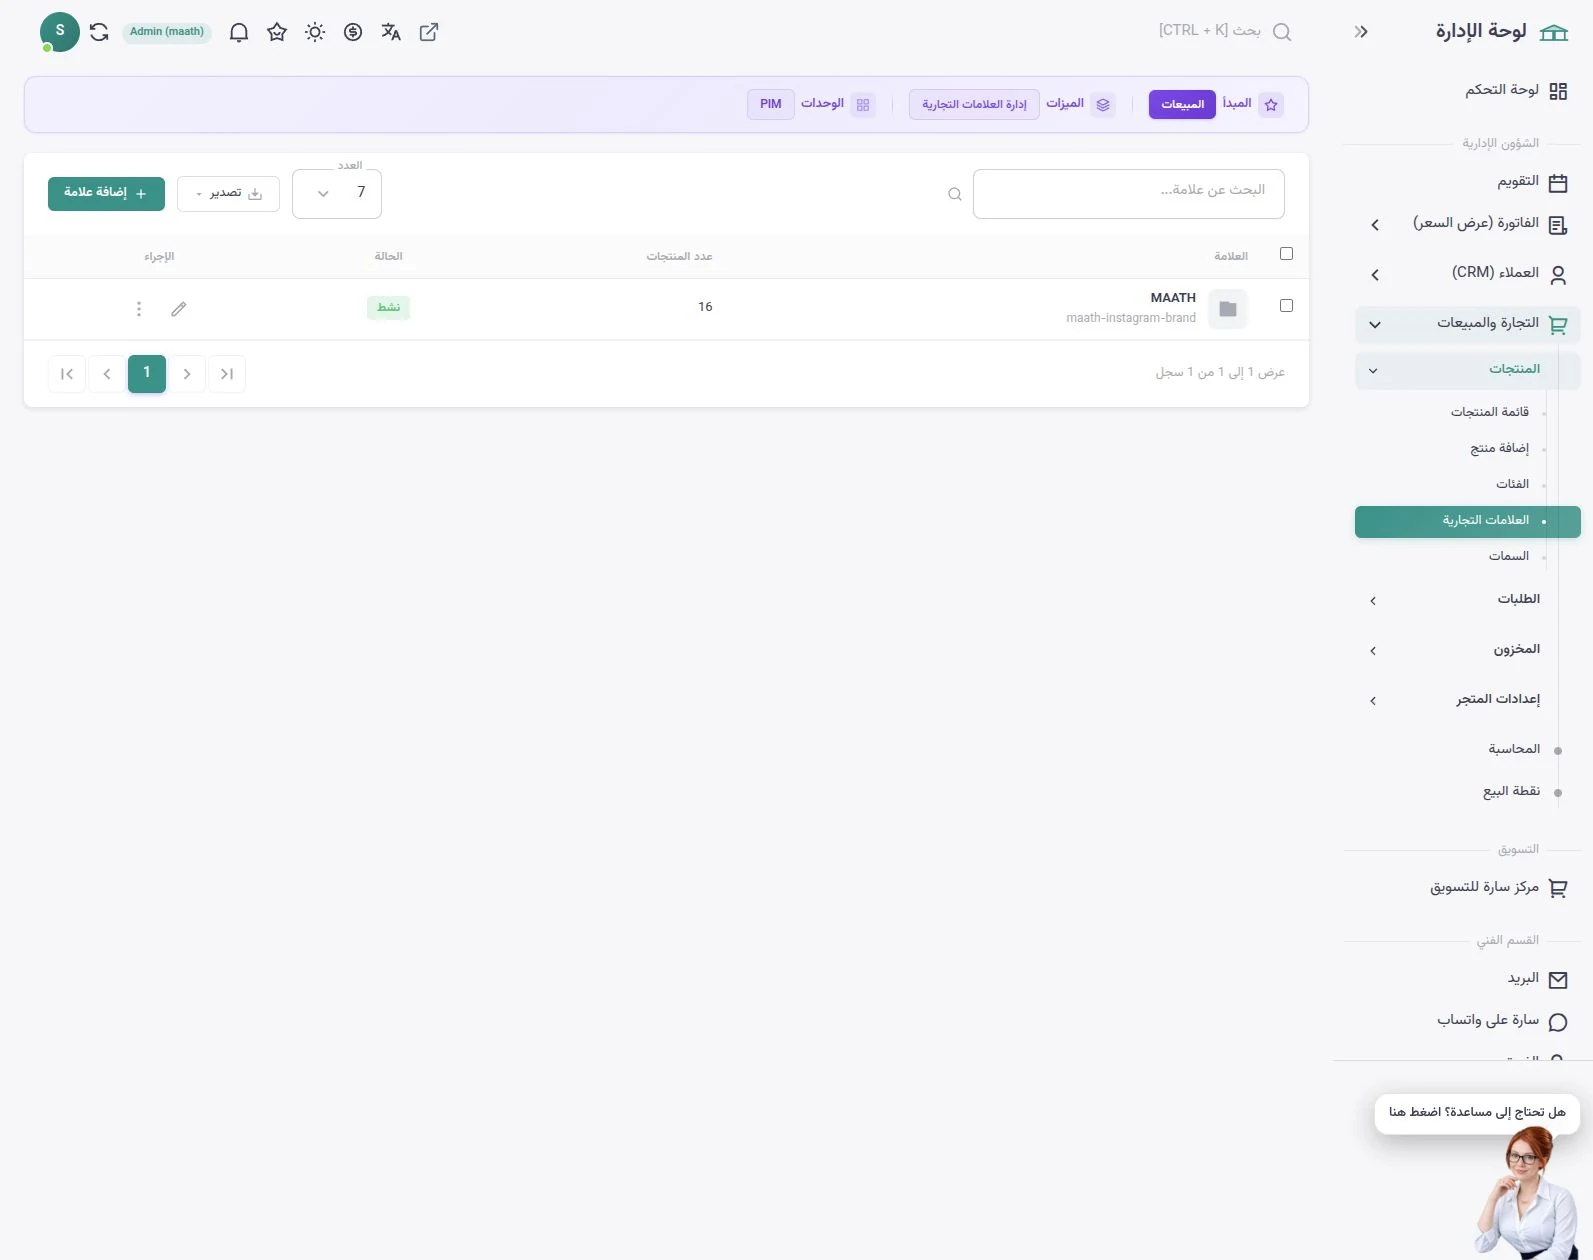
Task: Click the edit pencil for MAATH brand
Action: coord(179,309)
